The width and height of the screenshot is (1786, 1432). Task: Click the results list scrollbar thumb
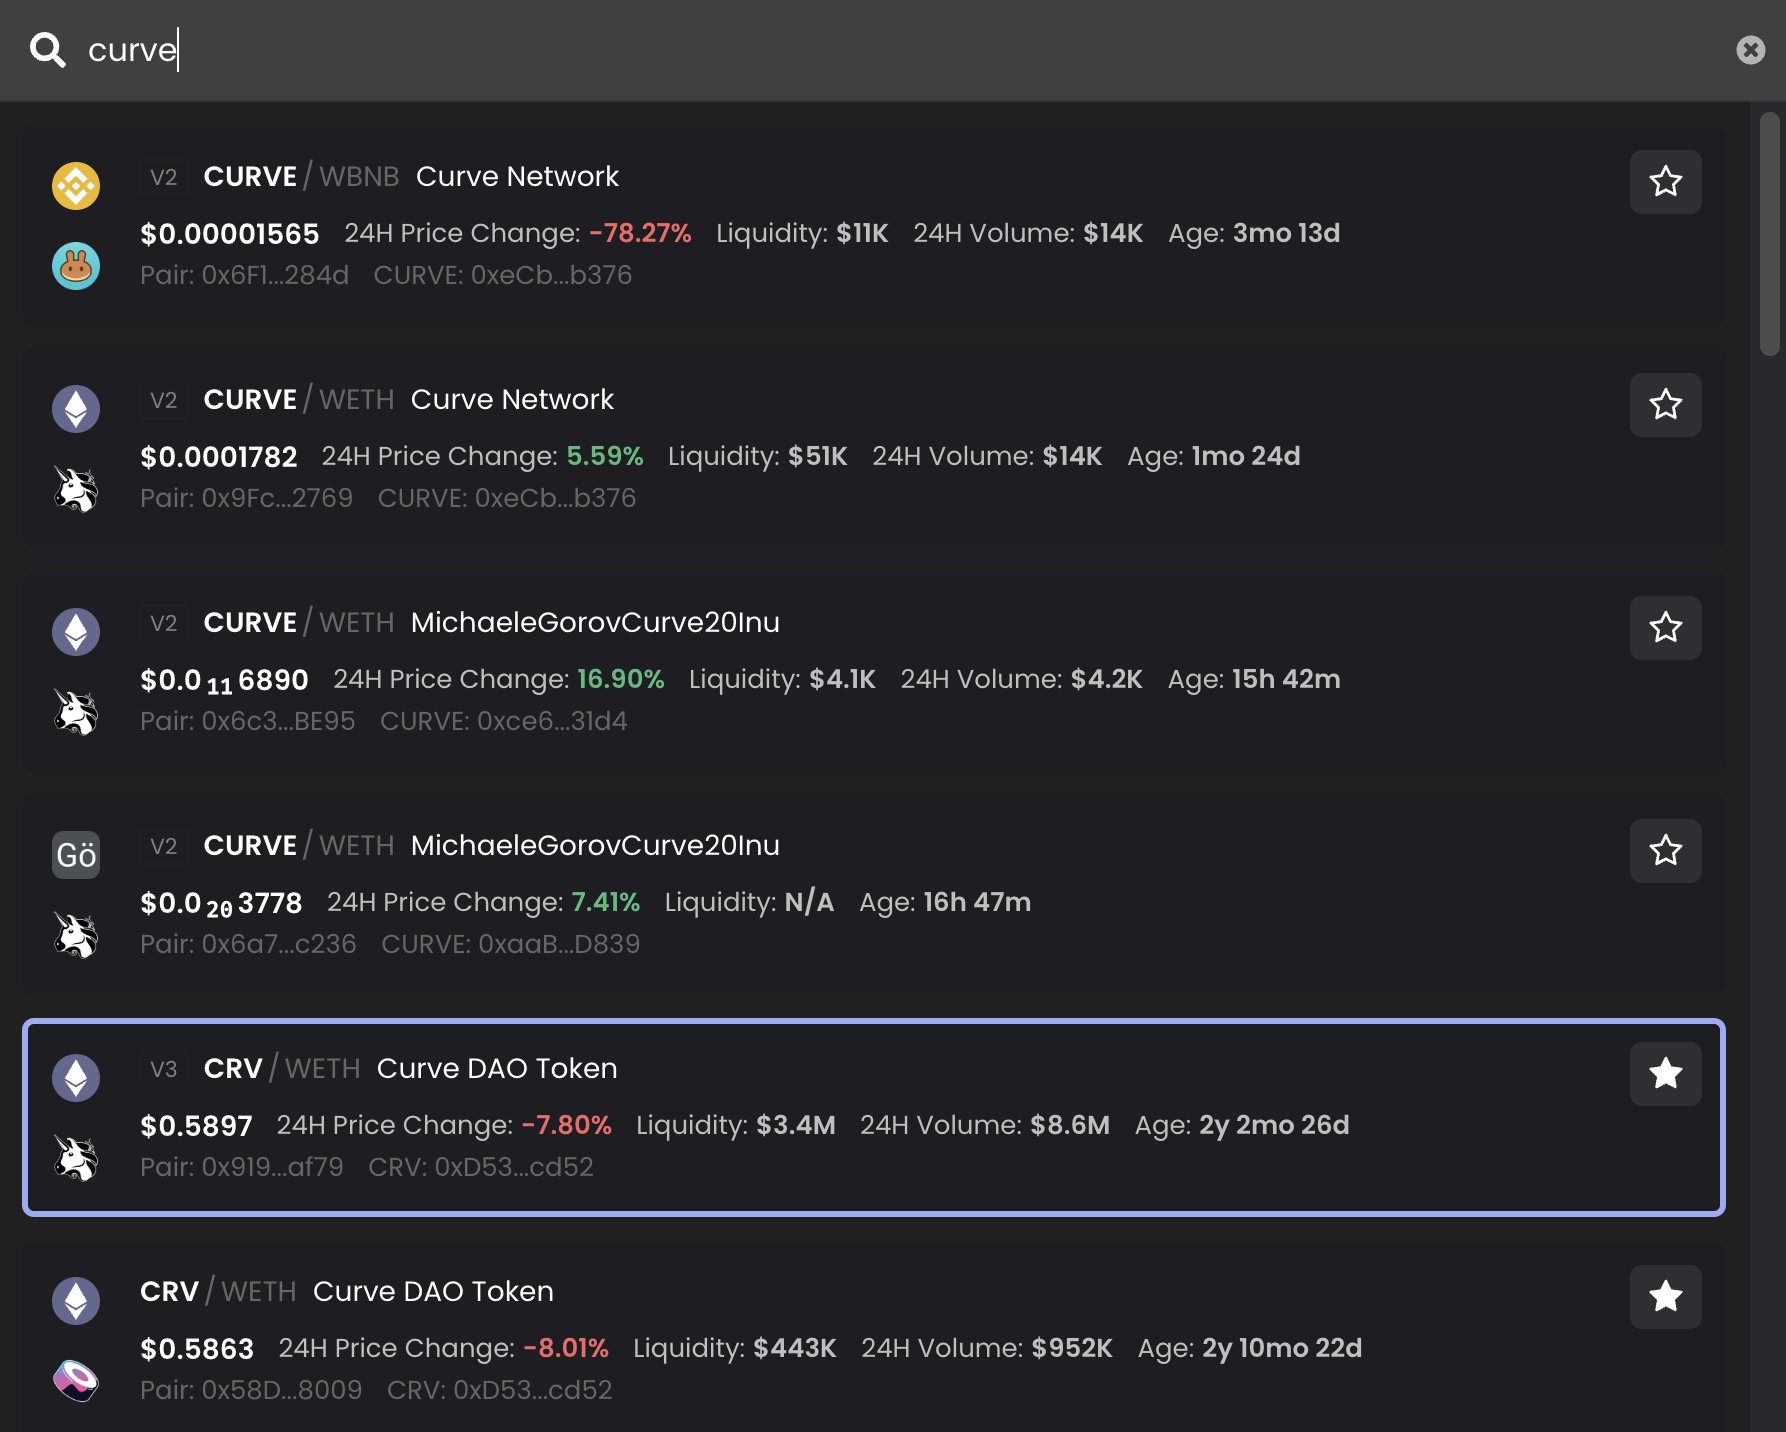tap(1770, 233)
